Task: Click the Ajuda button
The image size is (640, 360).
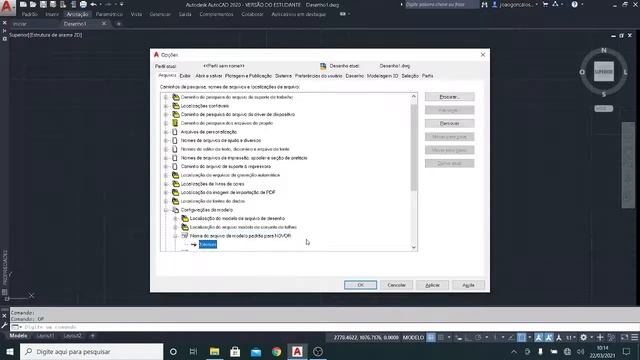Action: [x=468, y=285]
